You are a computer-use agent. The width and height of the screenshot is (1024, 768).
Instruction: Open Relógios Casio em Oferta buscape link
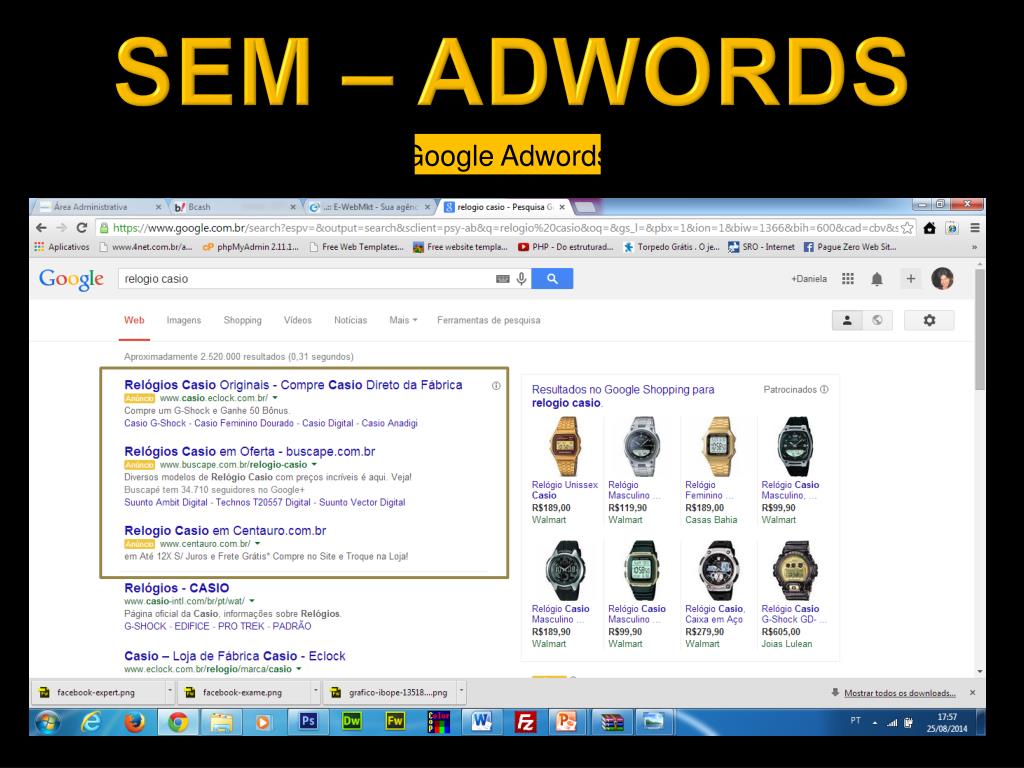[x=249, y=451]
